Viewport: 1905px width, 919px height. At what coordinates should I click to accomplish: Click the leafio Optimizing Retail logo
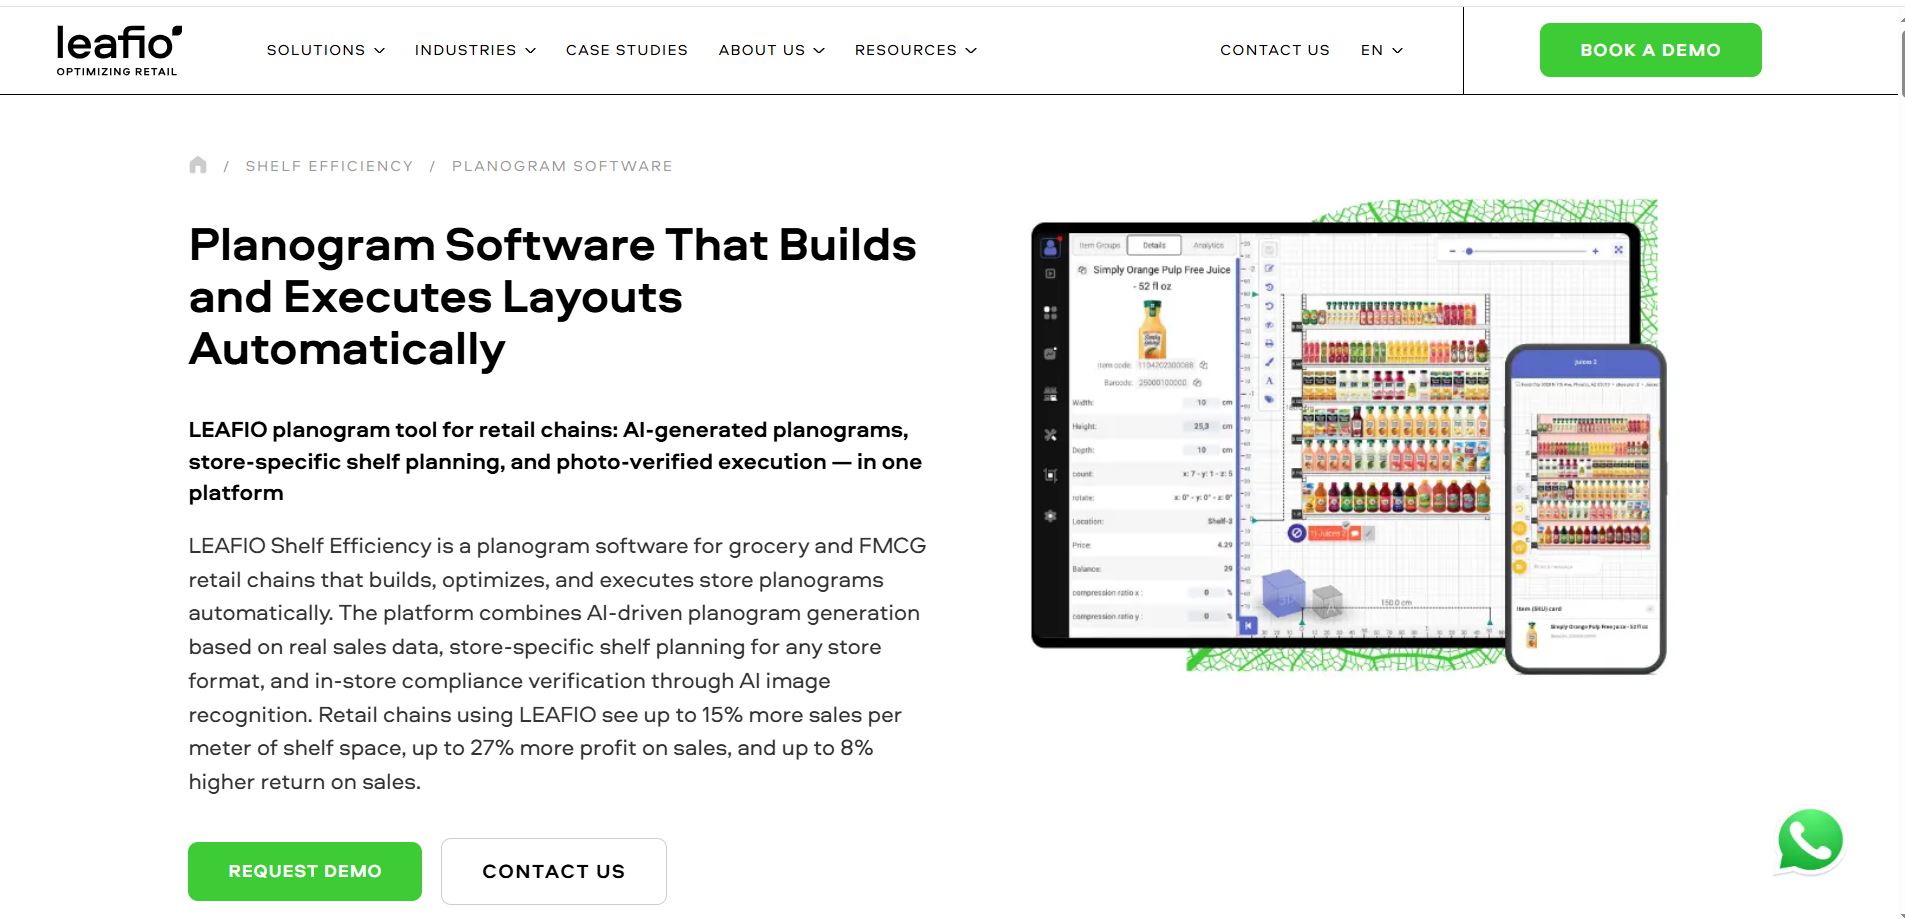coord(119,50)
